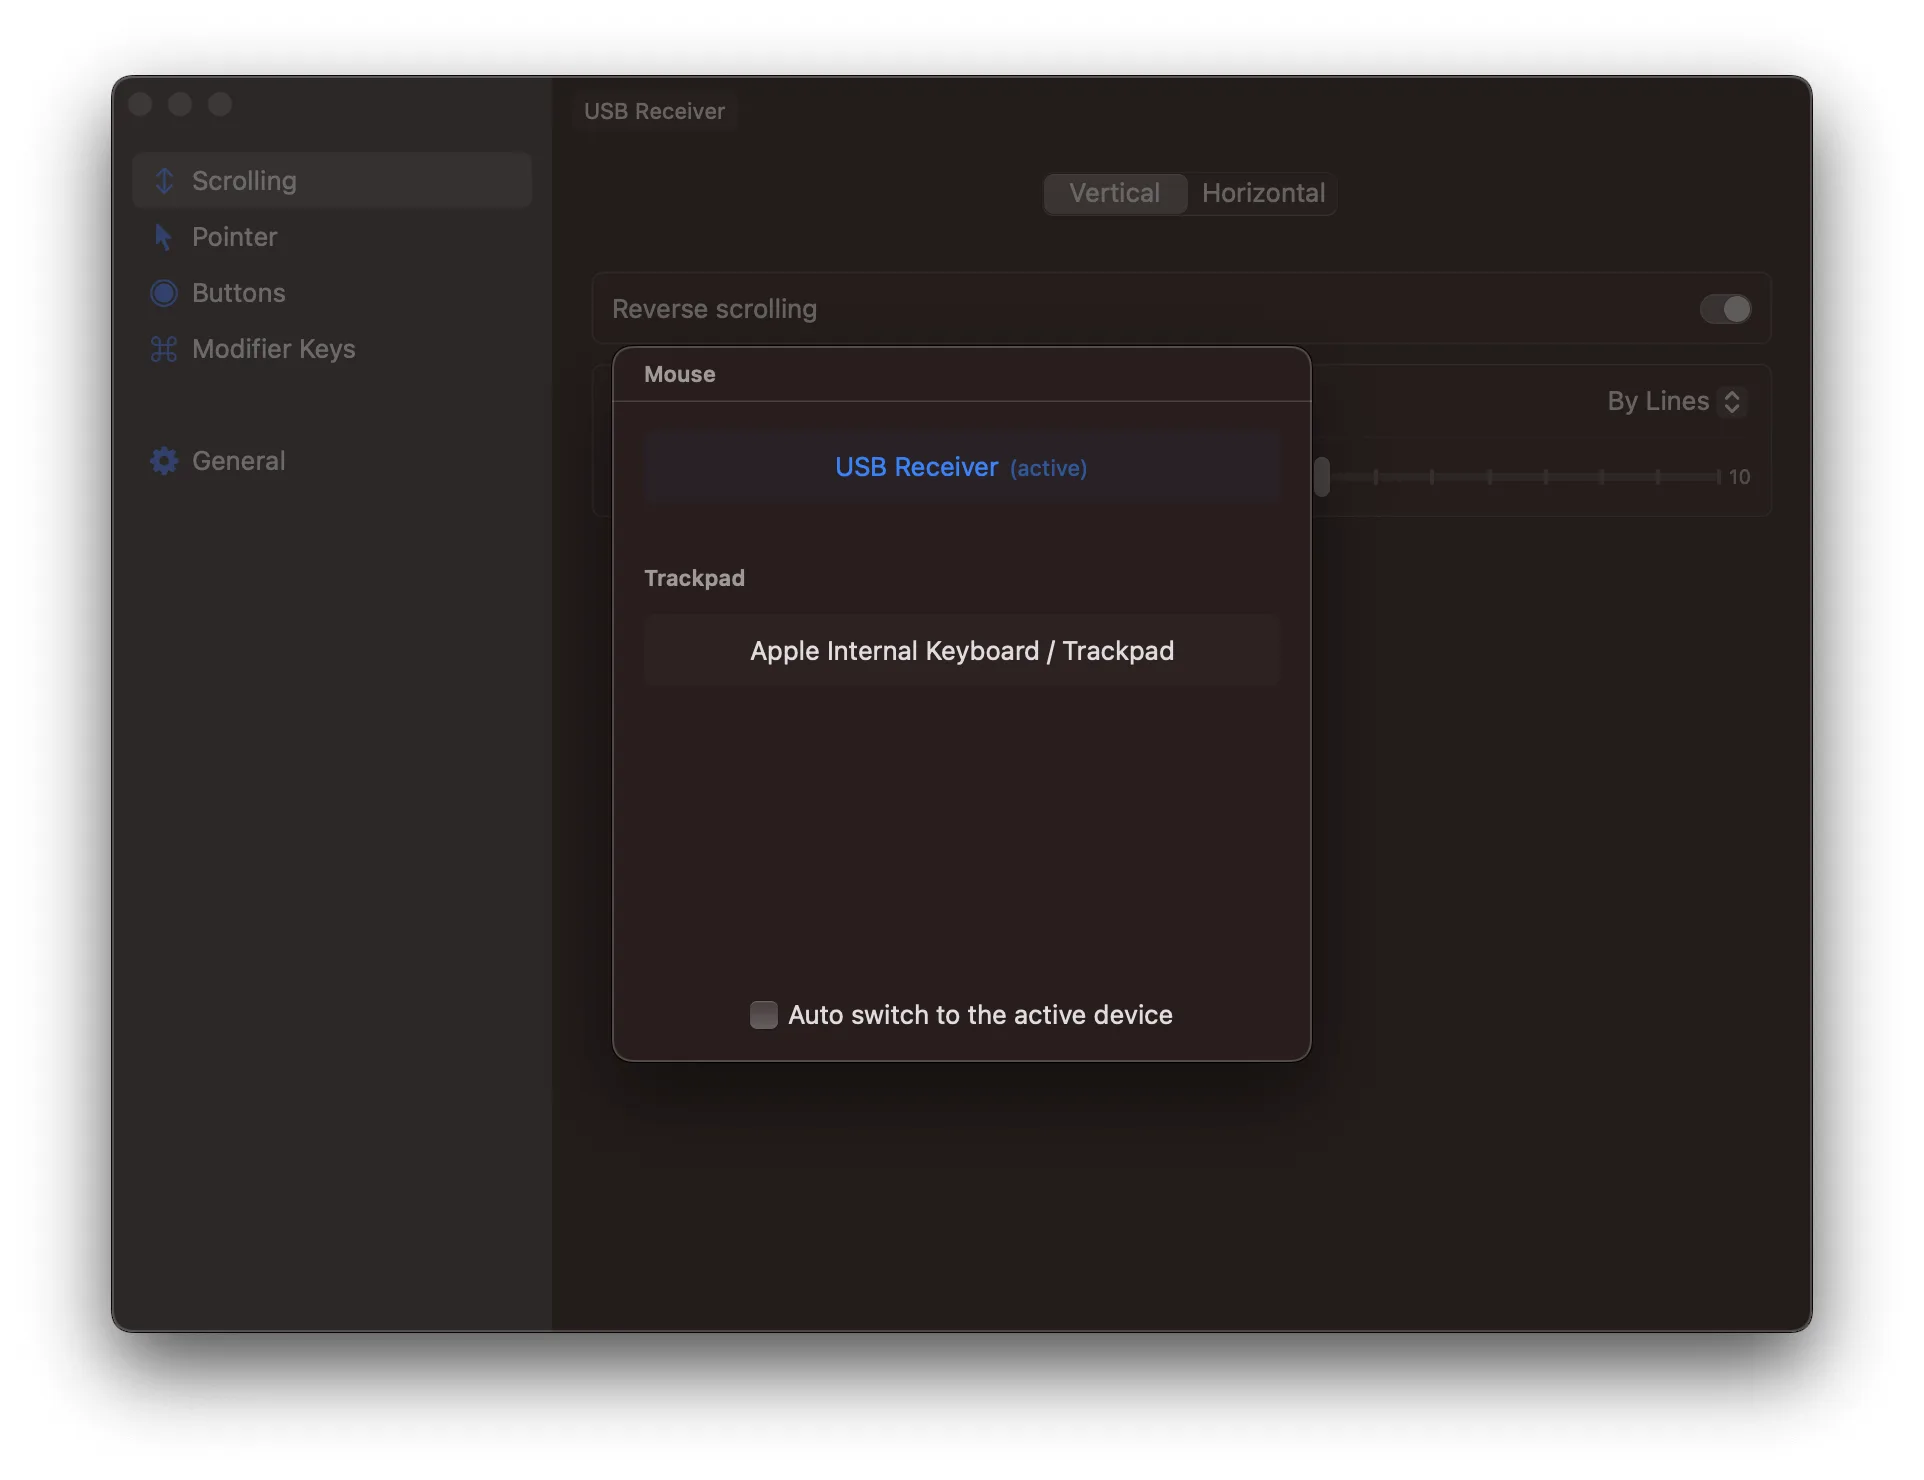
Task: Click the Scrolling arrows icon in sidebar
Action: pos(164,181)
